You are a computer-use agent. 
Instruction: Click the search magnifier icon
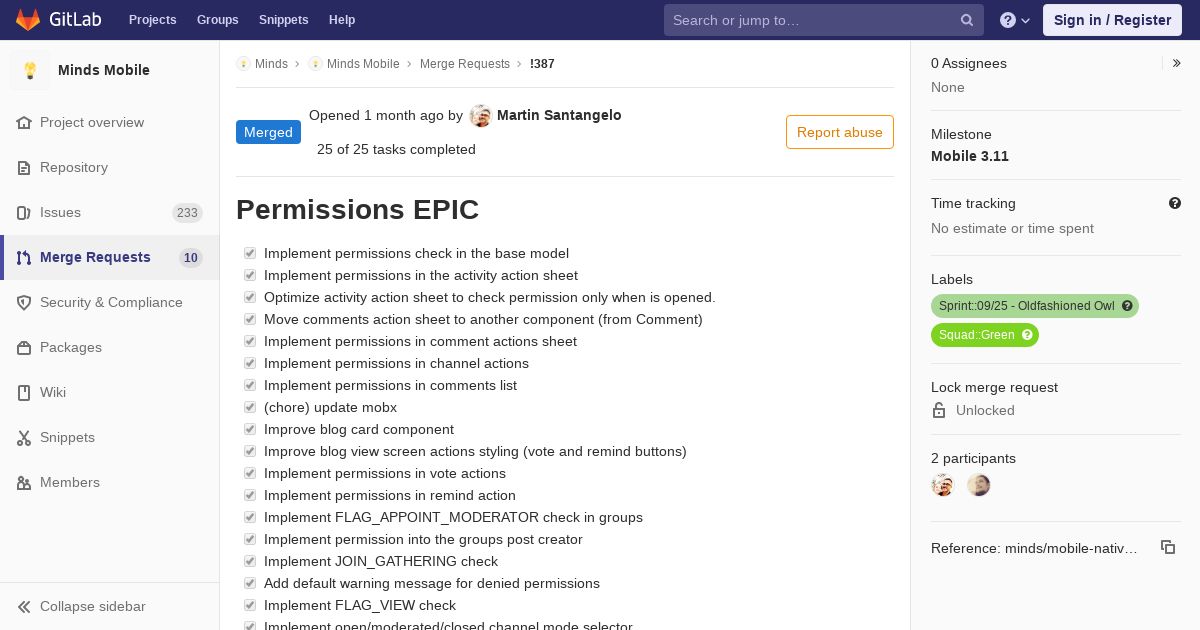click(967, 20)
